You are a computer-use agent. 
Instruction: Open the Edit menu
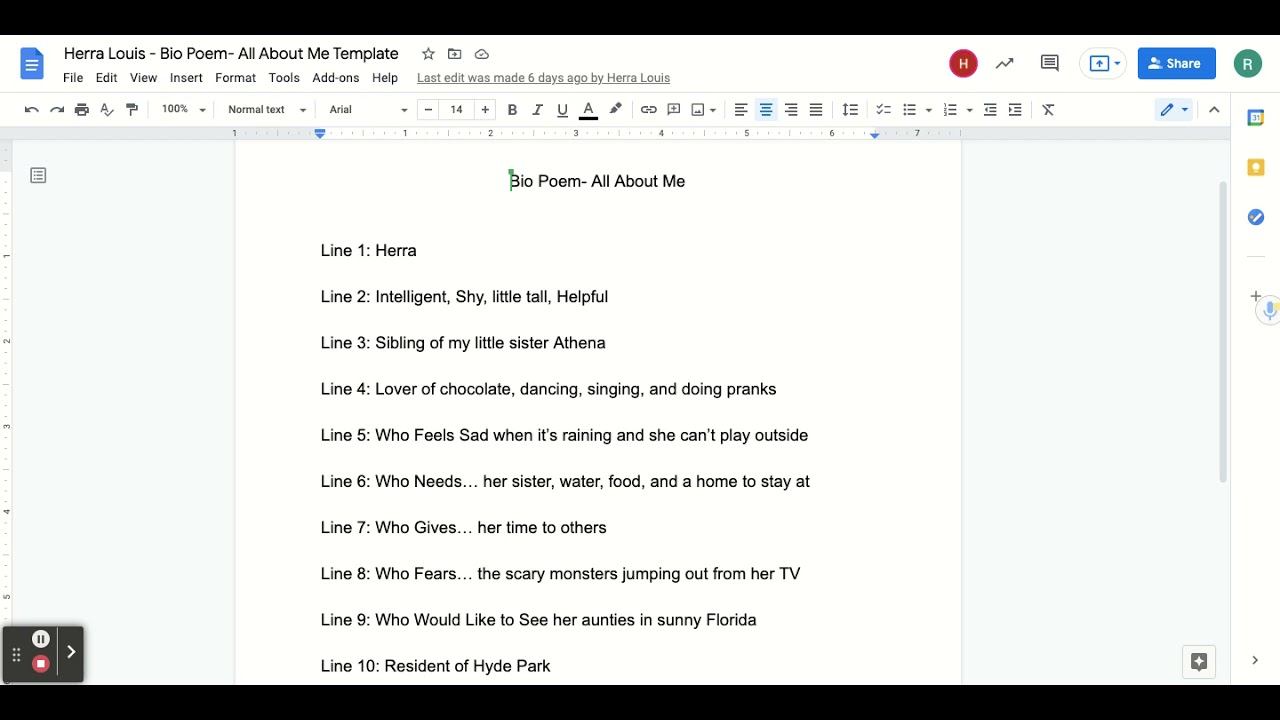[x=107, y=78]
